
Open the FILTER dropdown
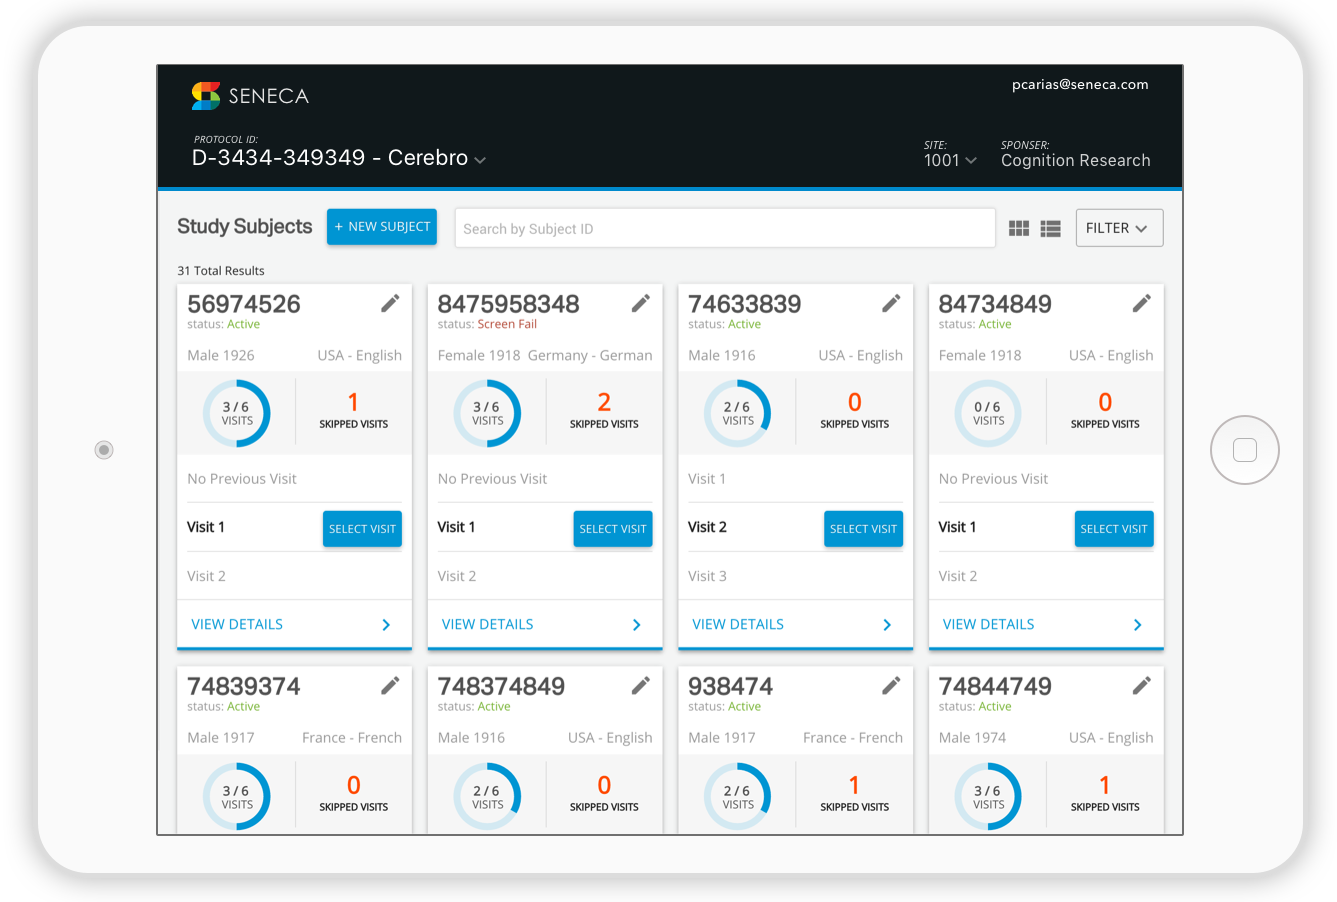click(x=1118, y=228)
